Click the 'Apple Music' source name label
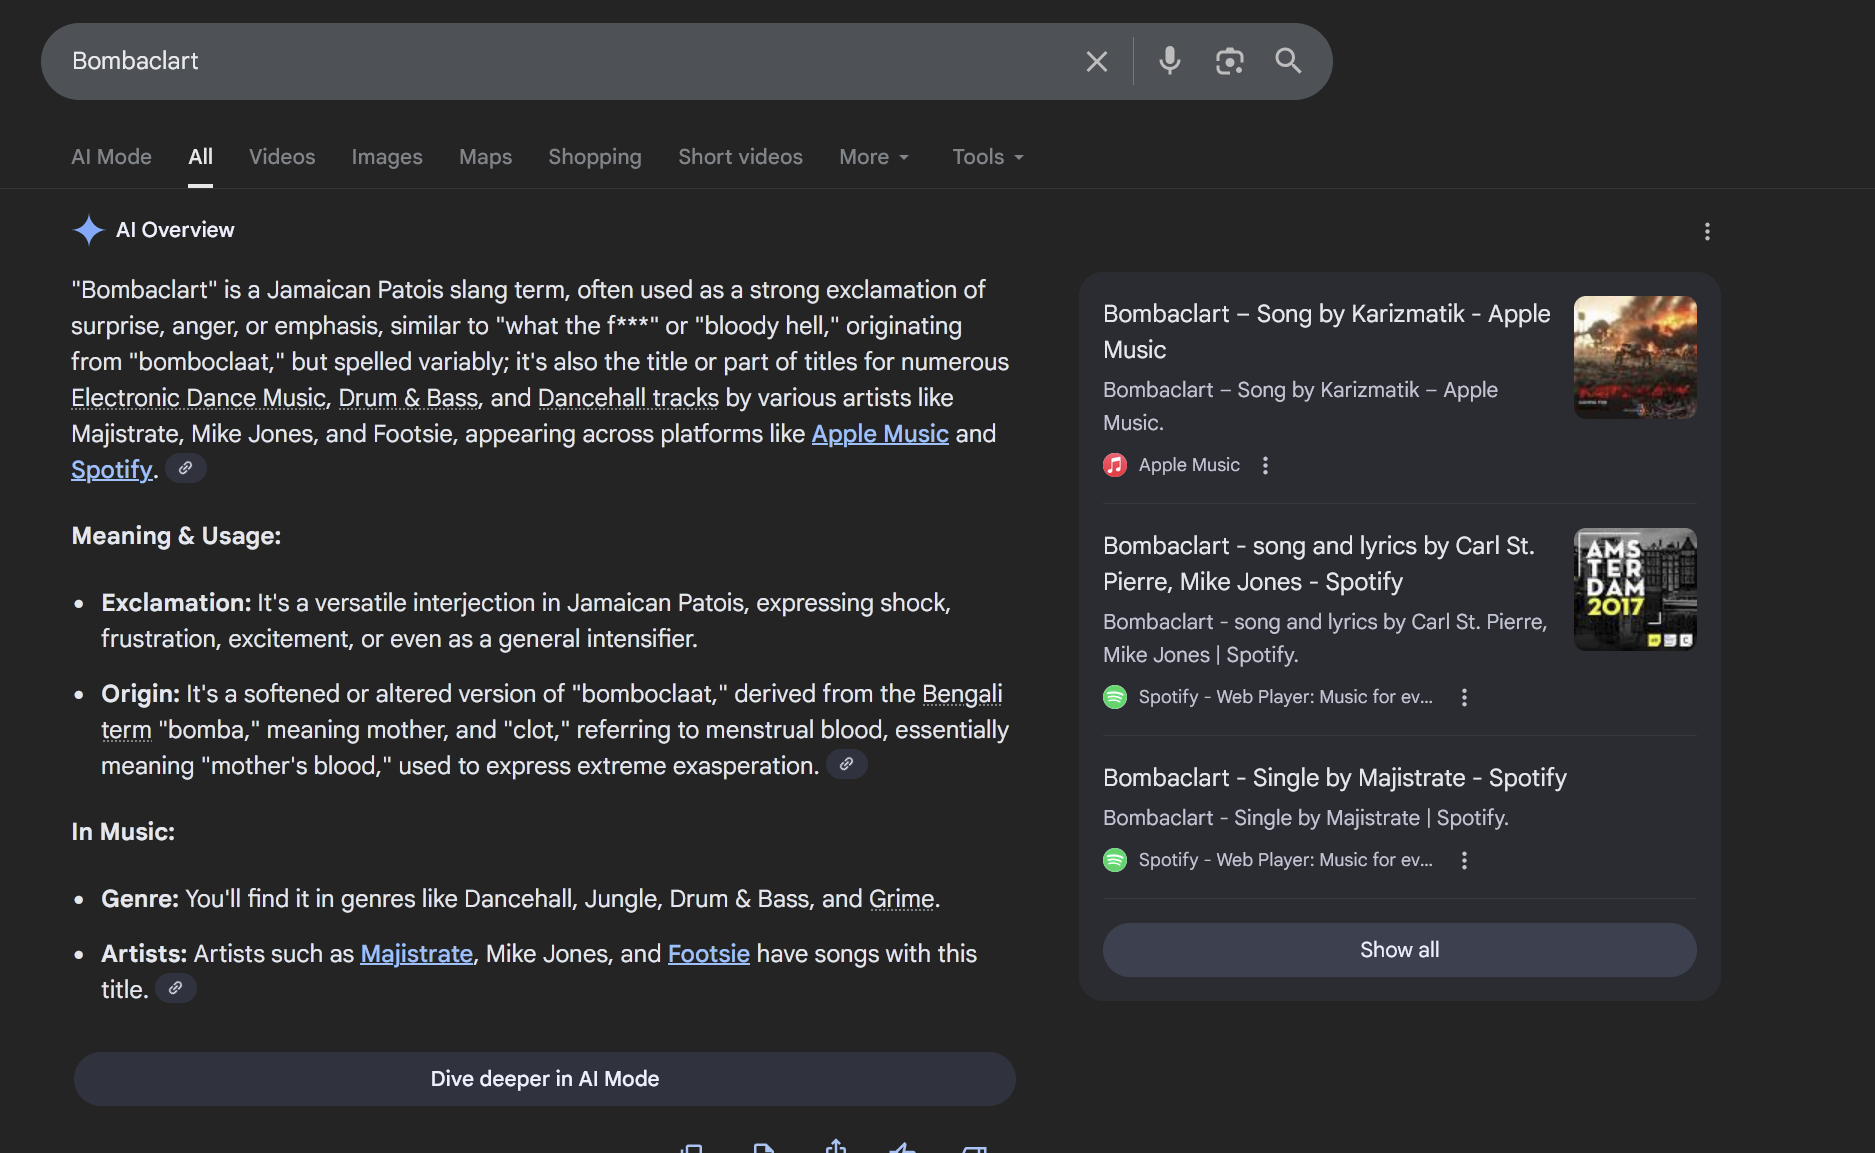 click(x=1189, y=465)
